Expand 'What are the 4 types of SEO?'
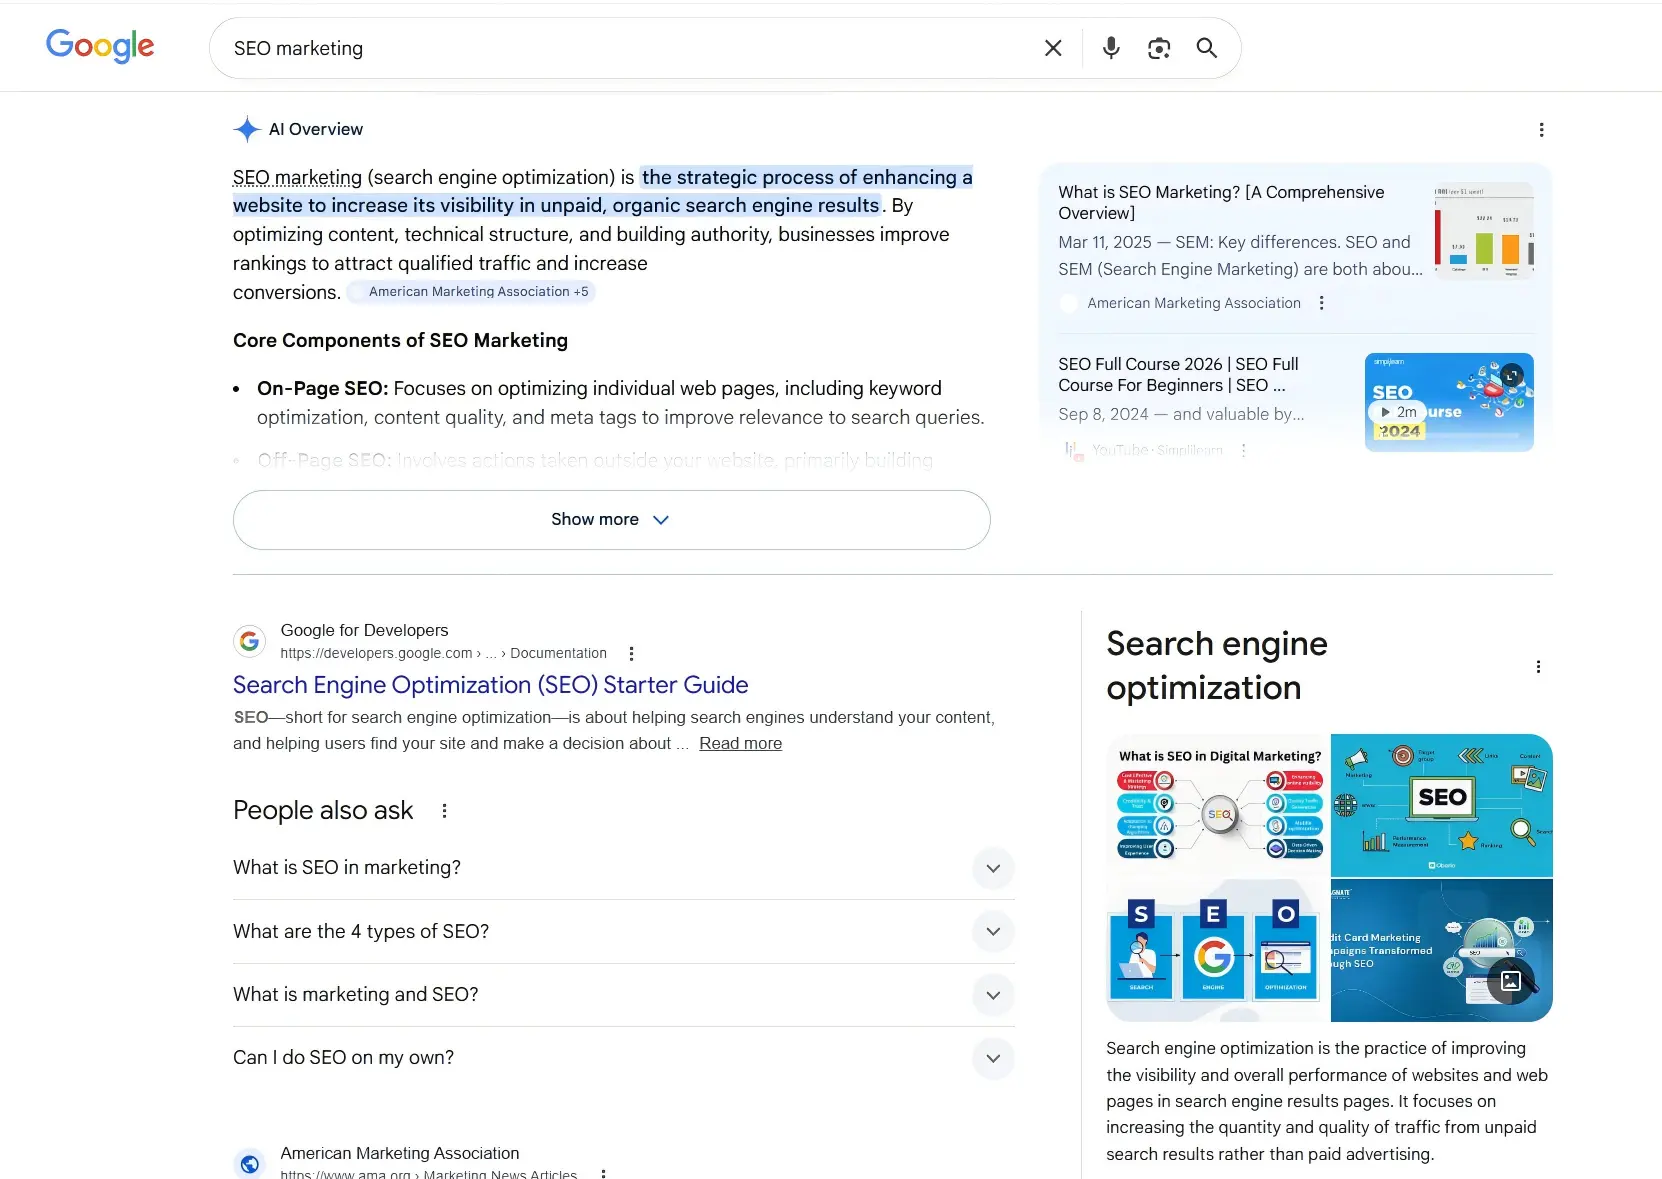Image resolution: width=1662 pixels, height=1179 pixels. [x=623, y=932]
